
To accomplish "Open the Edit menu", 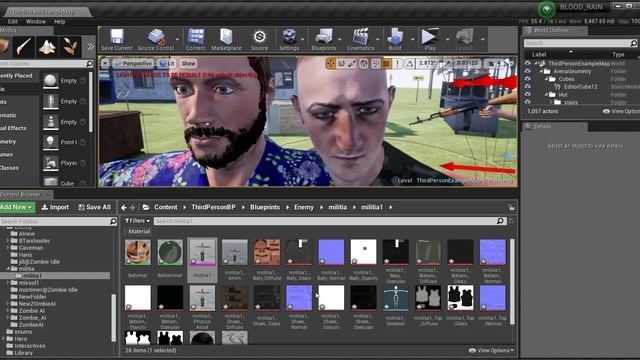I will point(13,22).
